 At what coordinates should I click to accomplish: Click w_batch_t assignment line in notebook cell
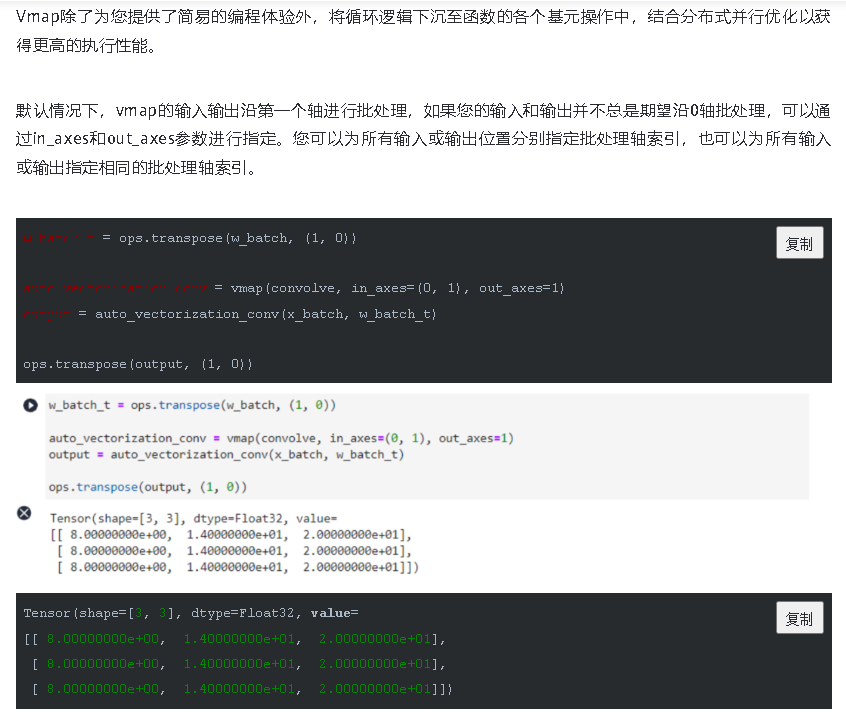(192, 406)
